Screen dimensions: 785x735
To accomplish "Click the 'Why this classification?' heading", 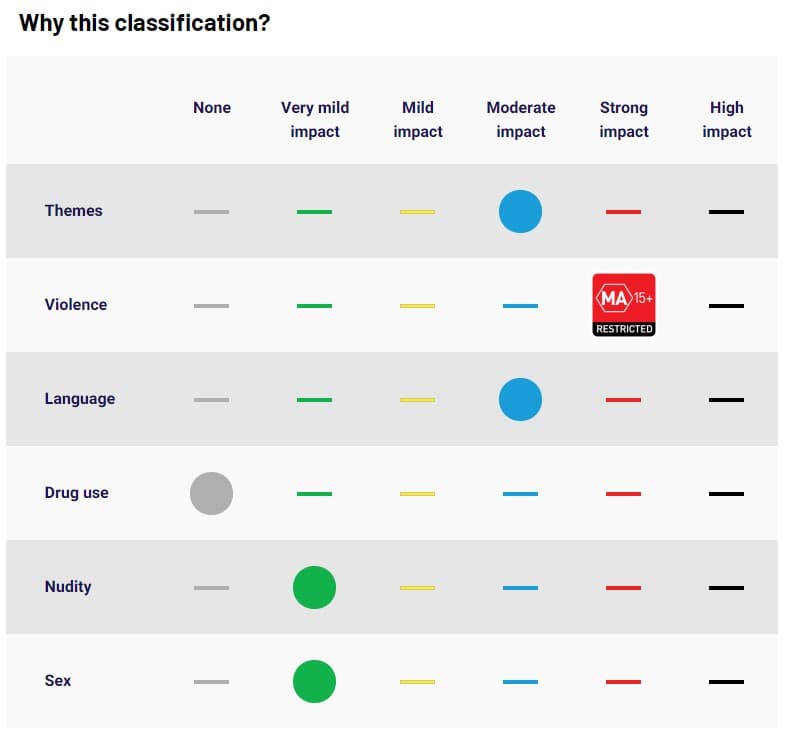I will (x=144, y=23).
